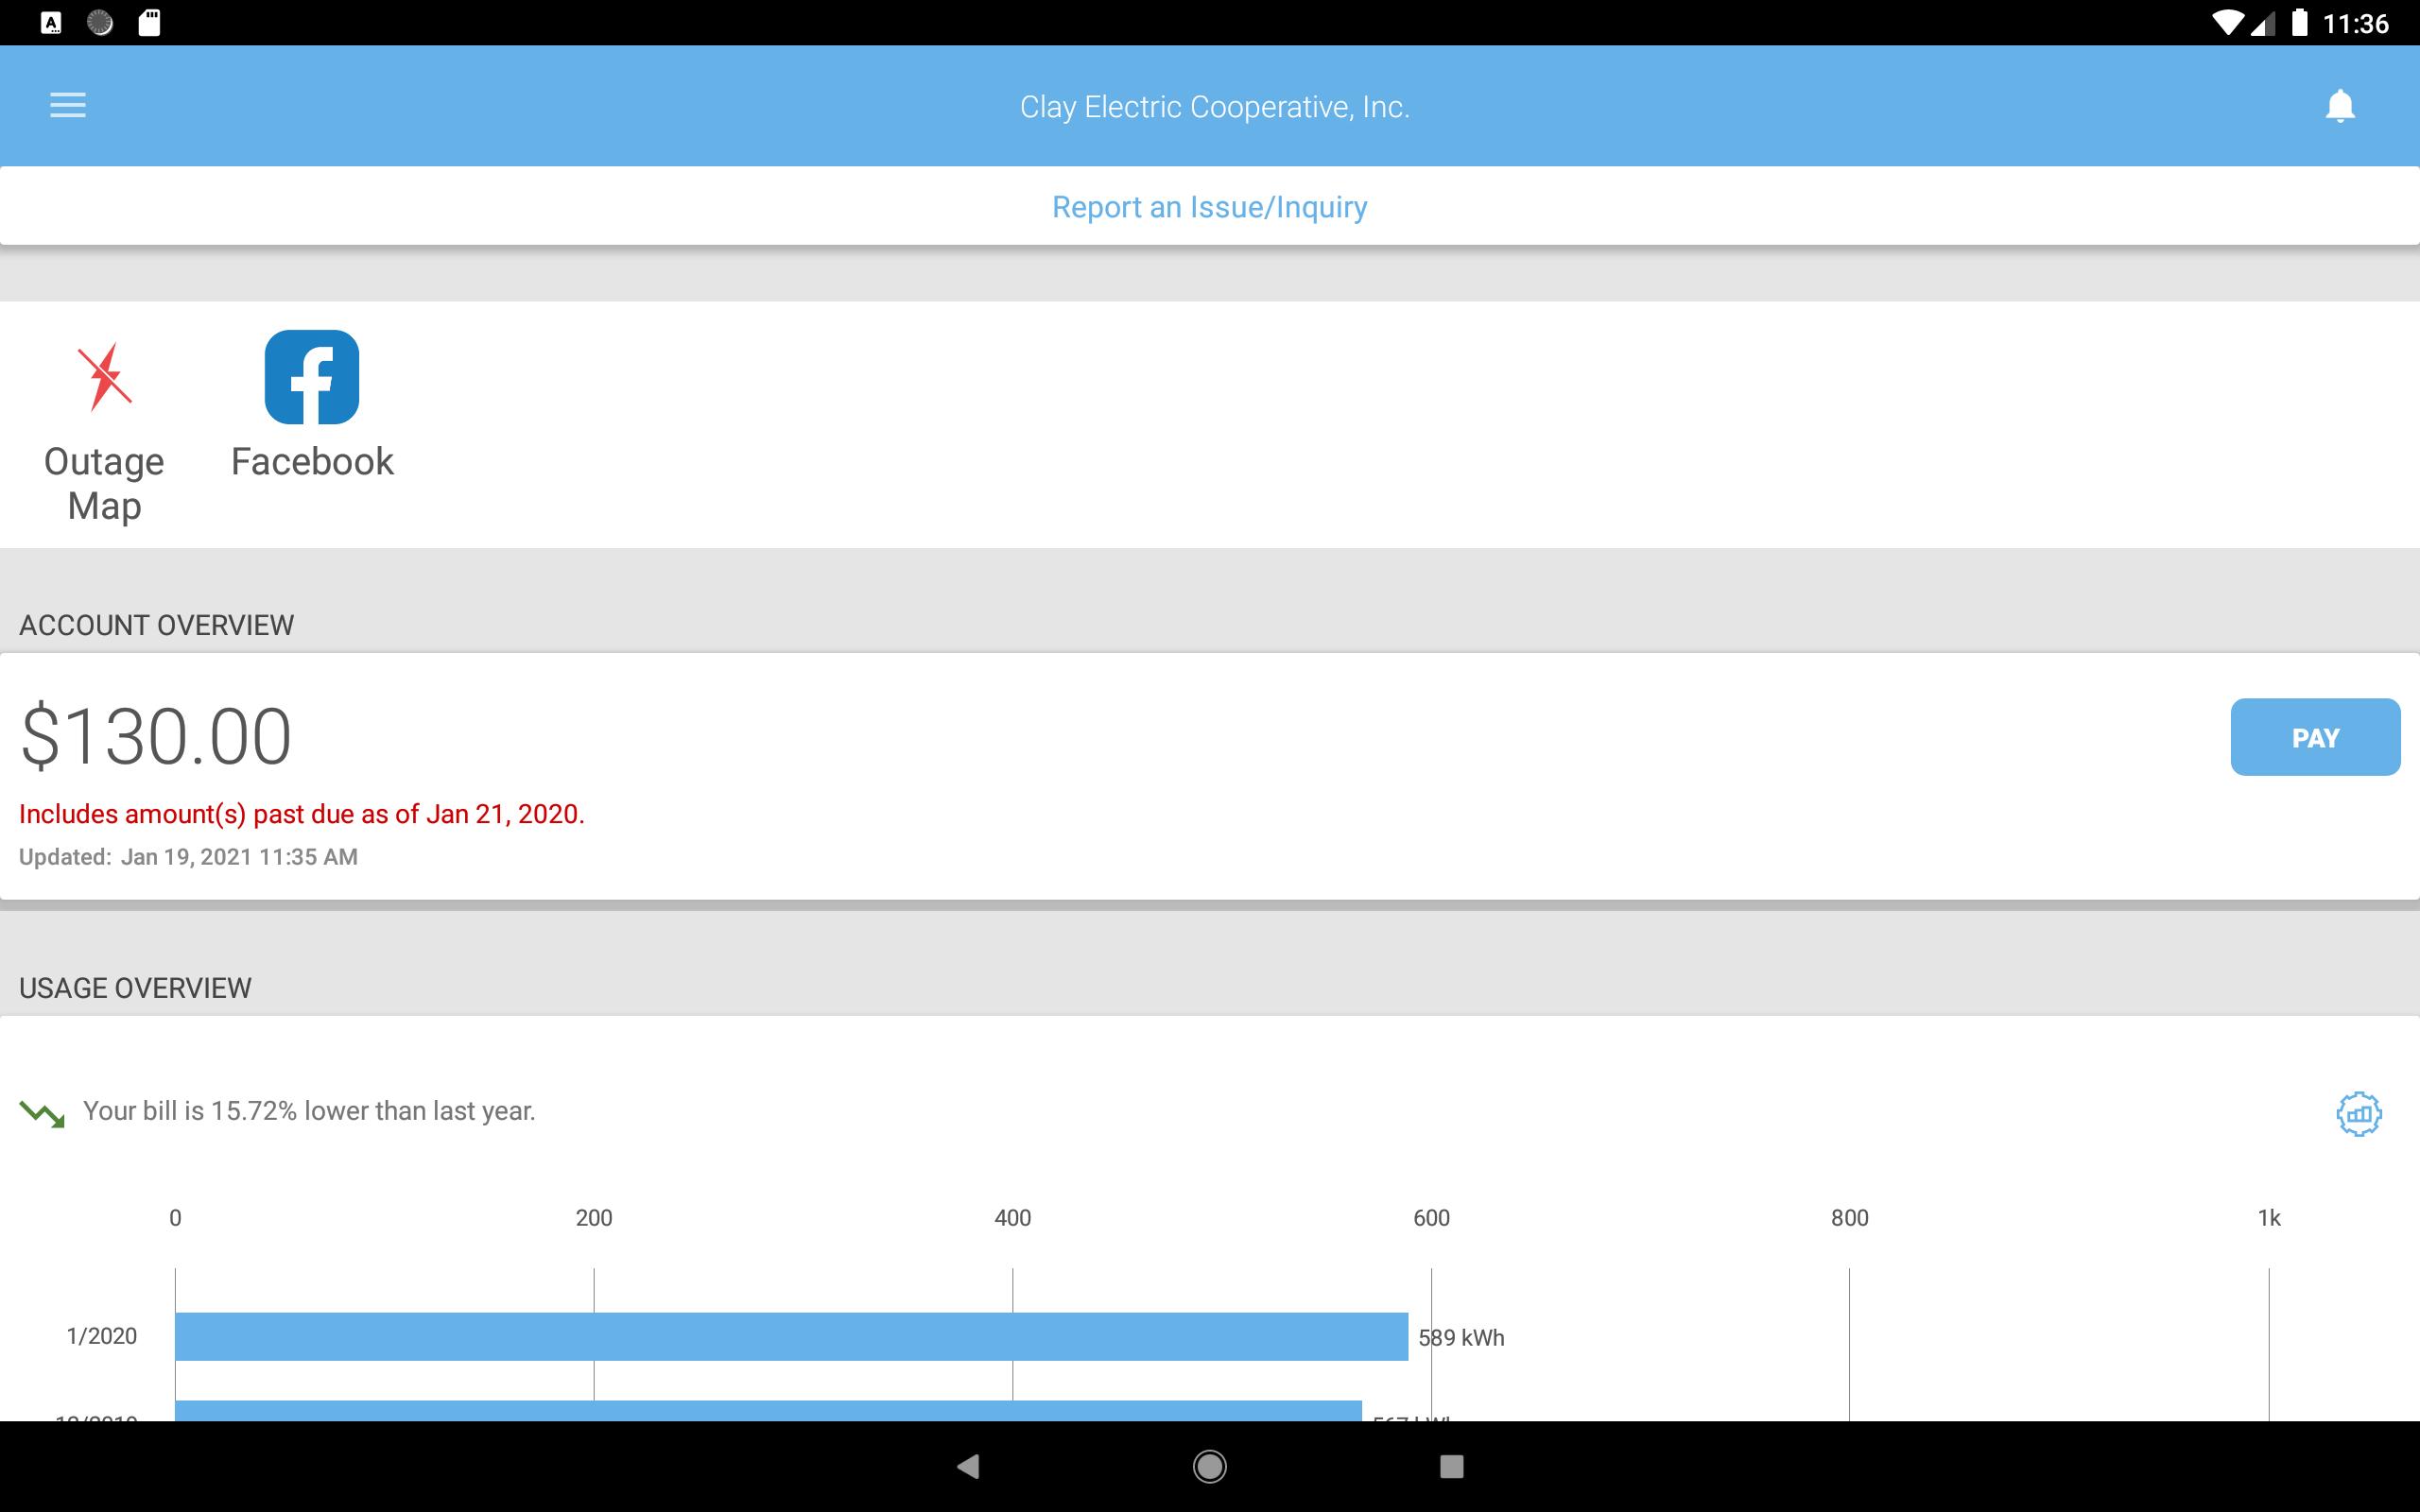
Task: Tap Android back navigation button
Action: 968,1467
